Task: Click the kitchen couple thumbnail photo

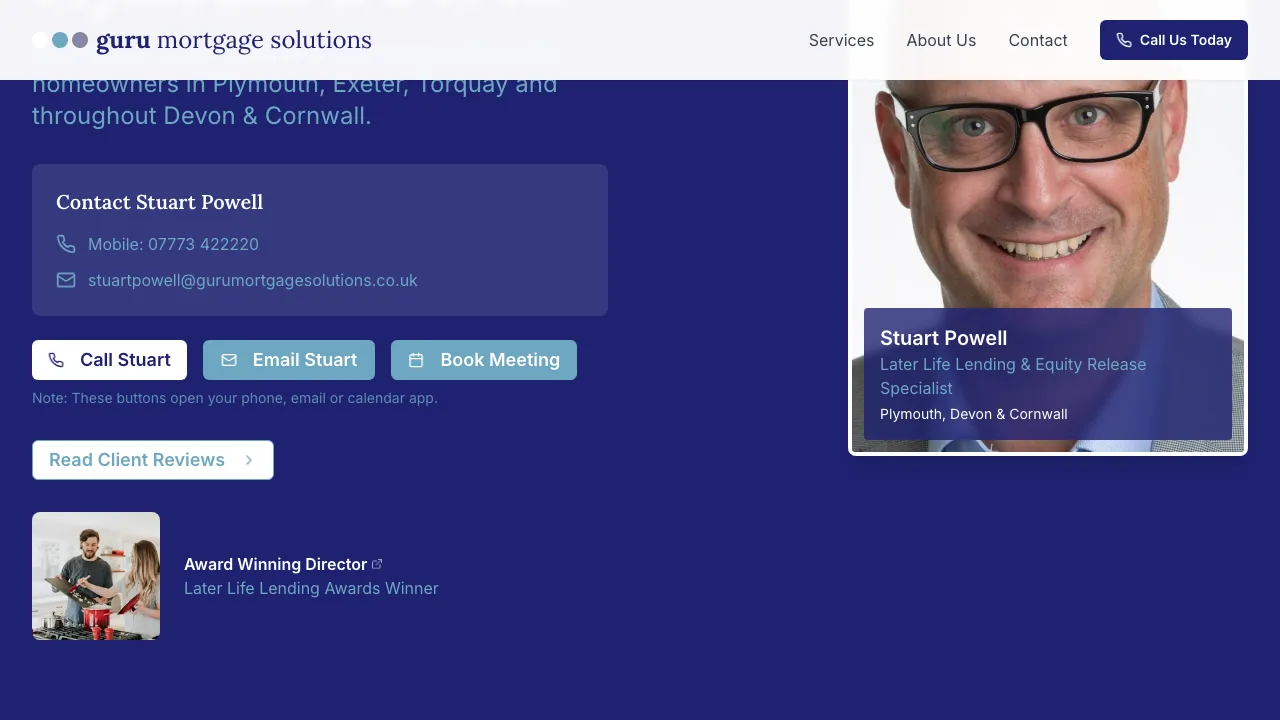Action: point(96,576)
